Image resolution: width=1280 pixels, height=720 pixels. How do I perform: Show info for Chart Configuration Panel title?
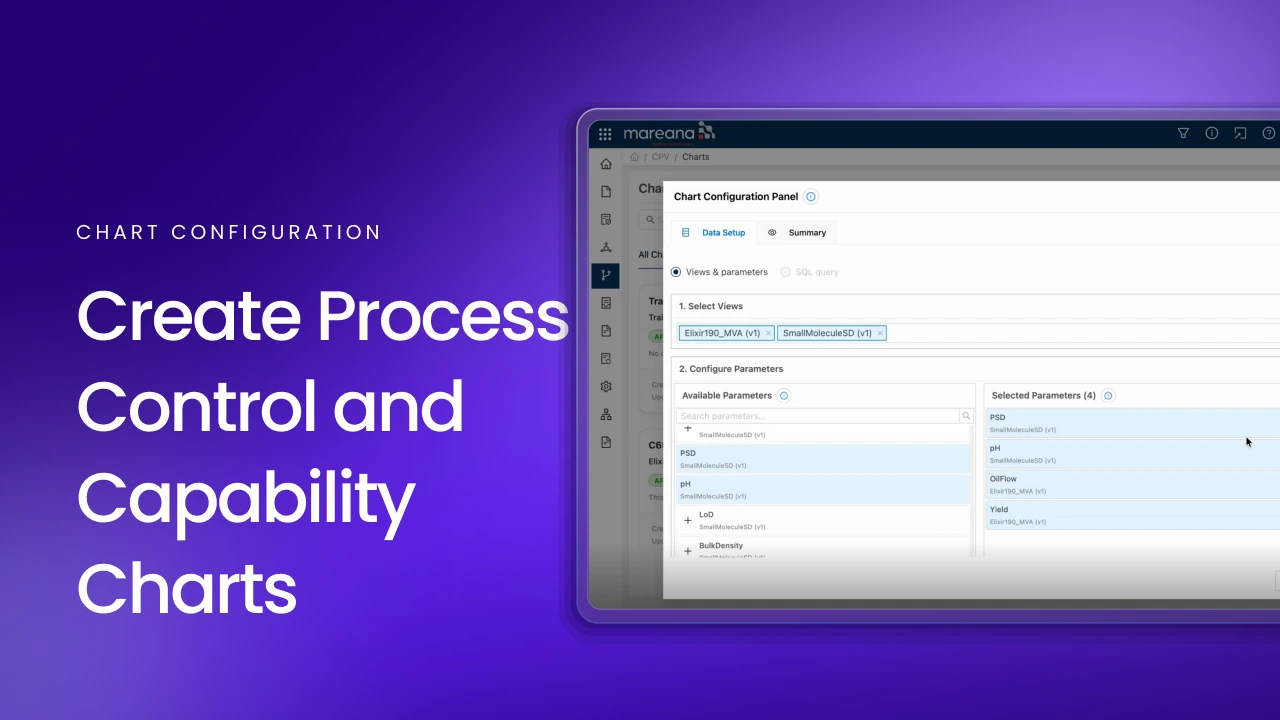[811, 197]
